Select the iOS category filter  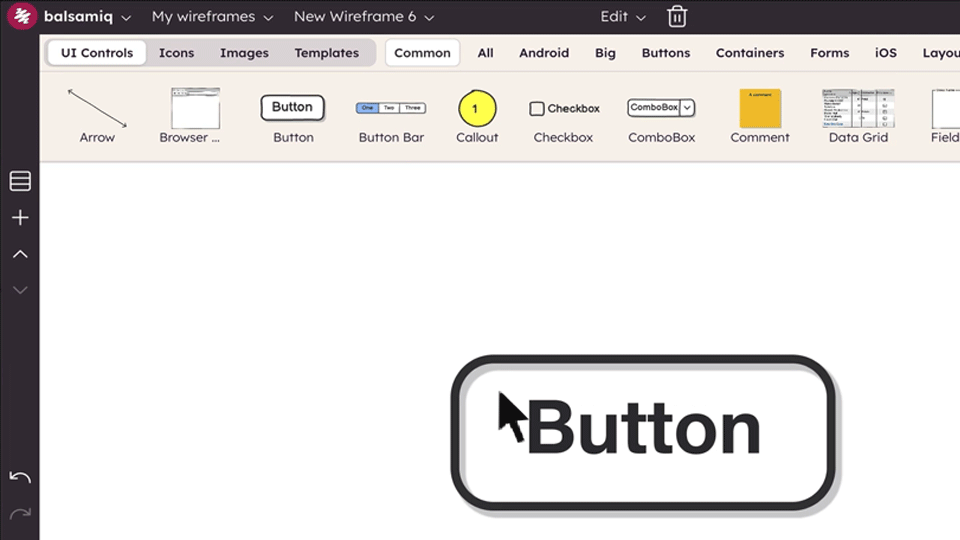885,53
